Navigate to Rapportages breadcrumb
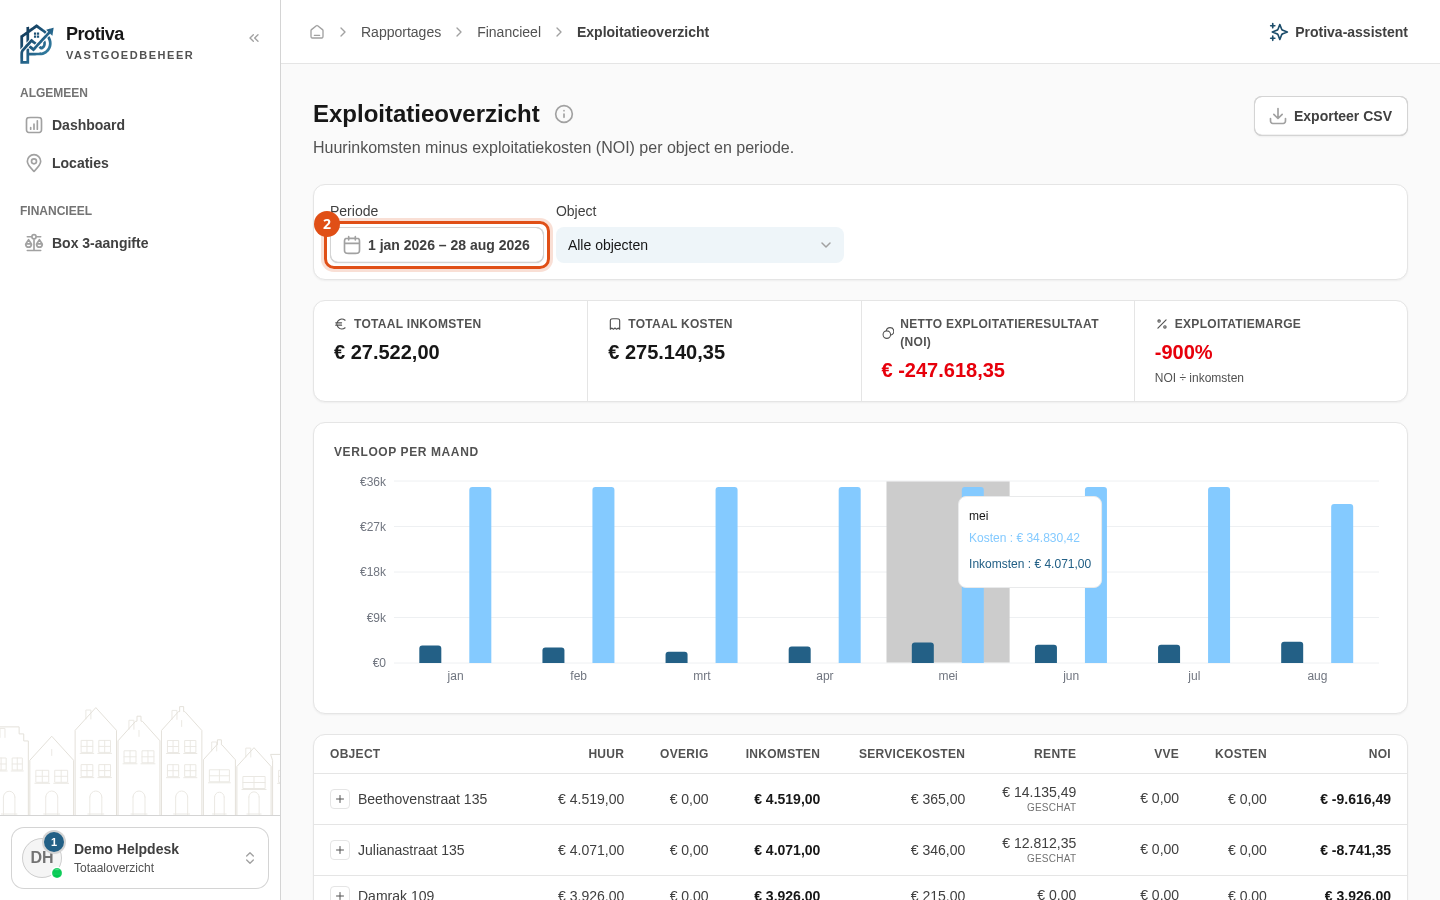This screenshot has height=900, width=1440. pos(401,32)
